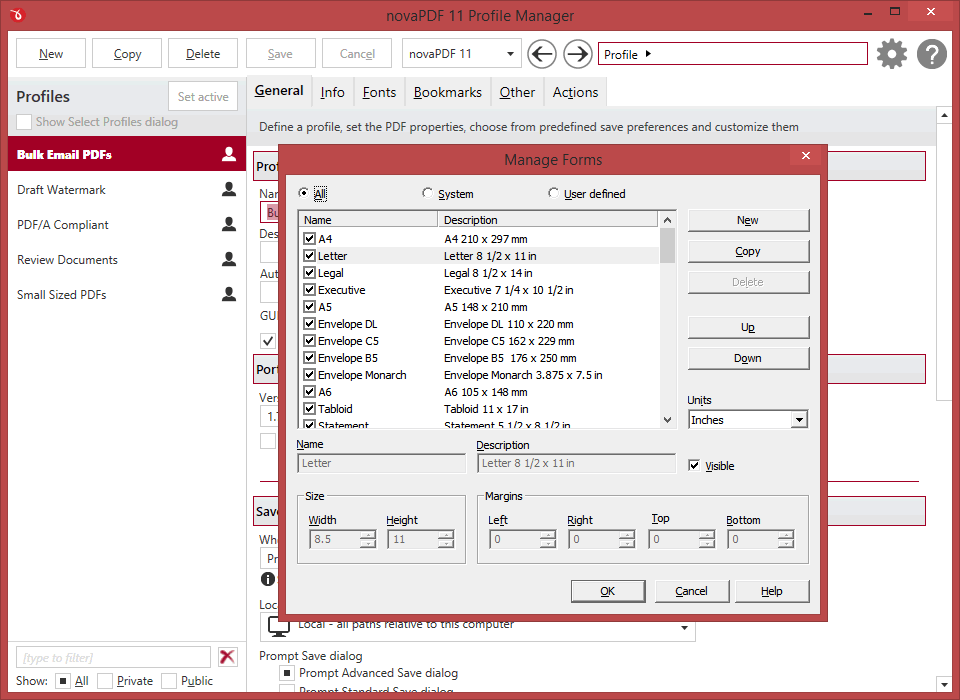This screenshot has width=960, height=700.
Task: Toggle the Executive form checkbox
Action: (309, 290)
